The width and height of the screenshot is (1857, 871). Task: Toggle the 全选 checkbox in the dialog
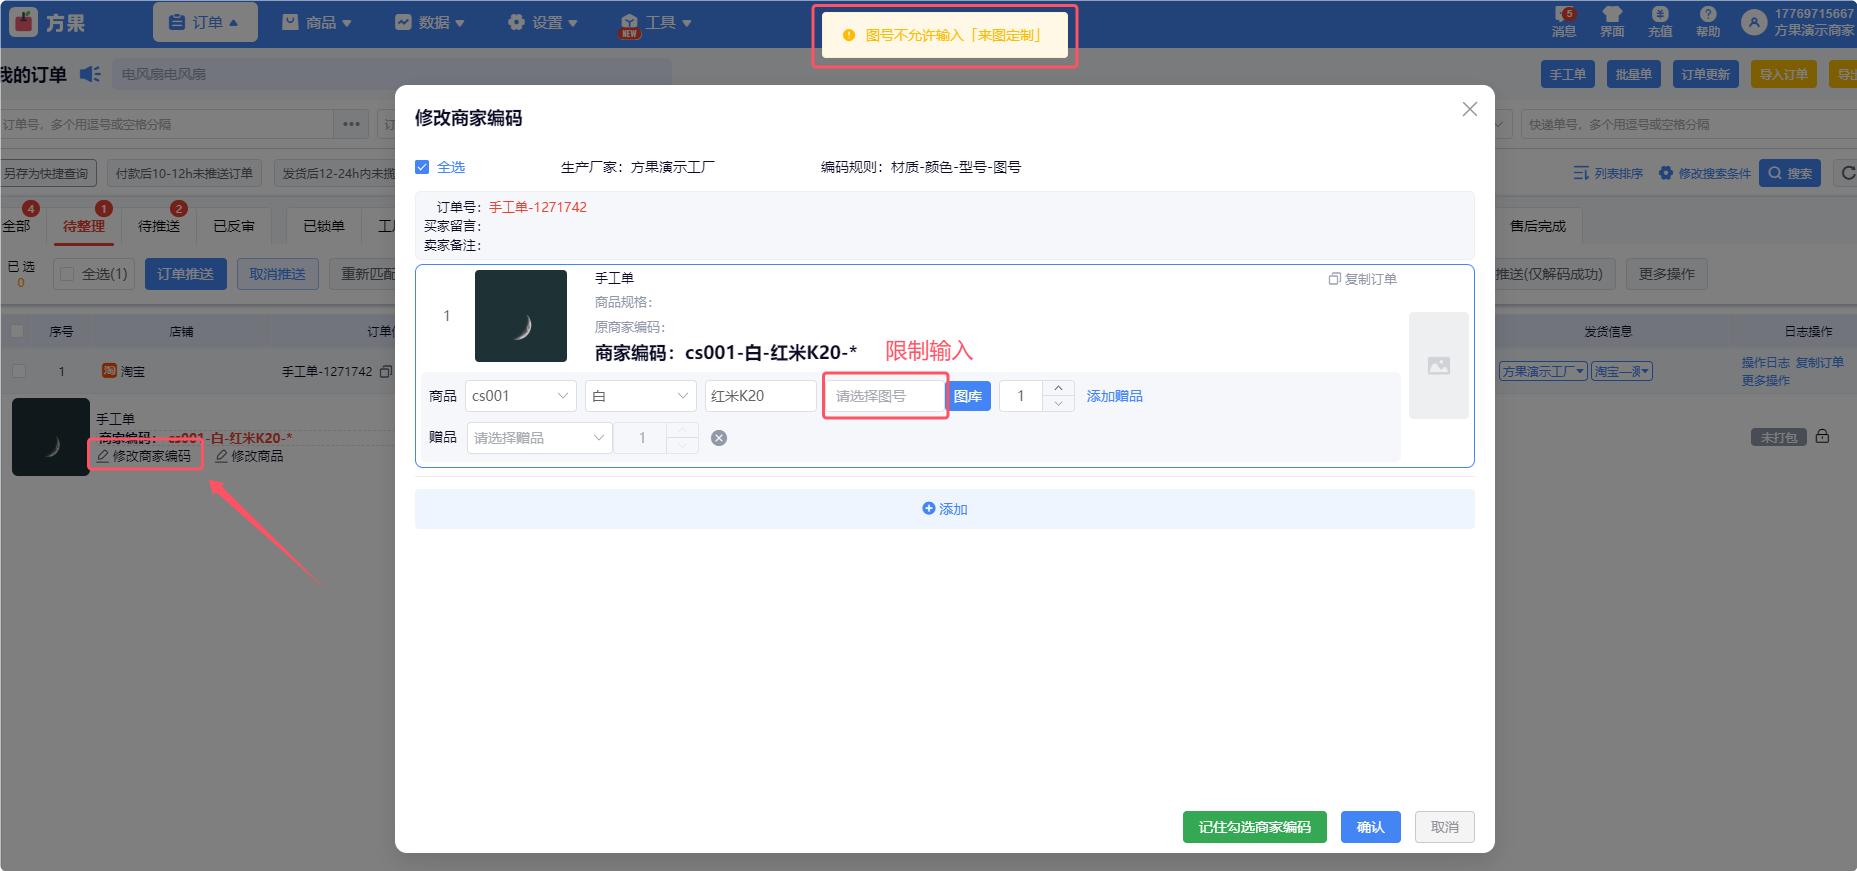(422, 167)
